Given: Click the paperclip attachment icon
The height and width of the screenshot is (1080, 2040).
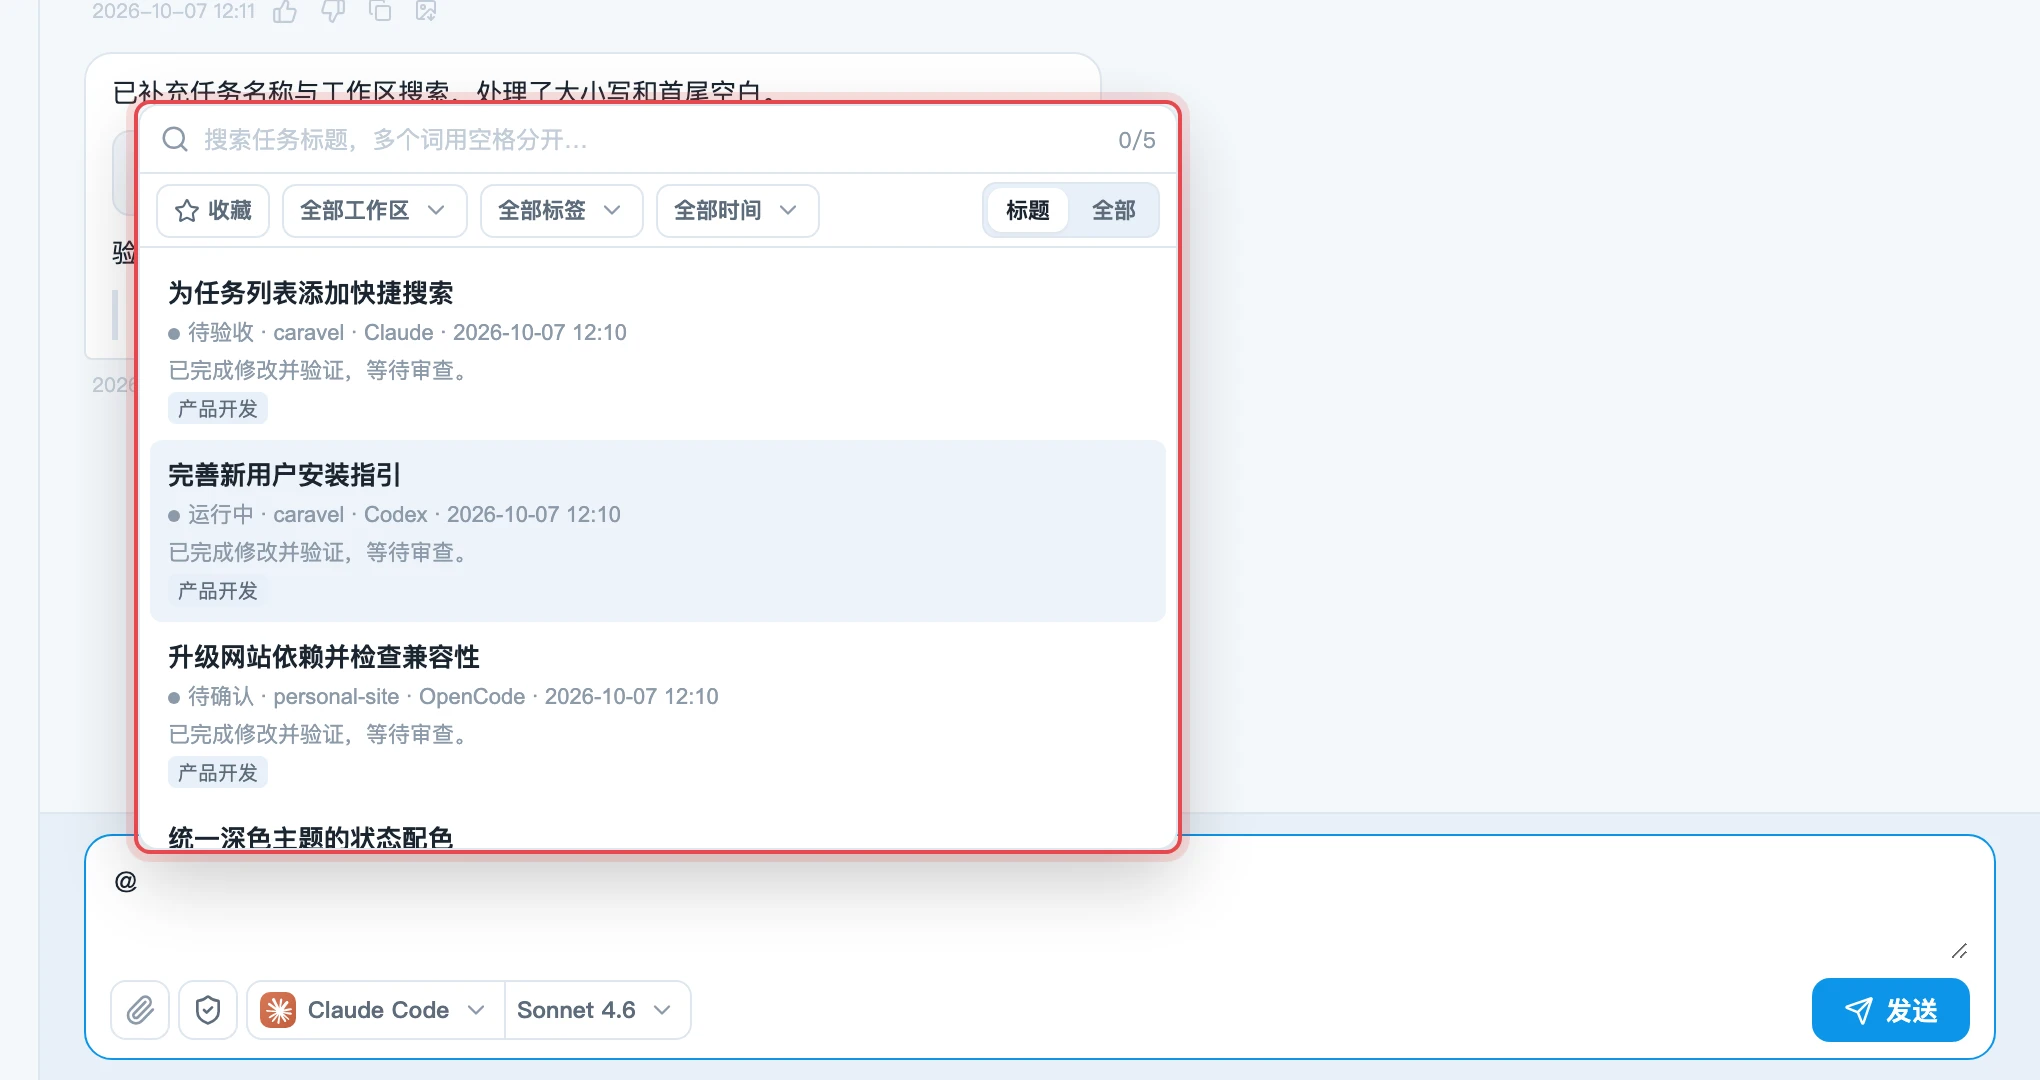Looking at the screenshot, I should 140,1010.
